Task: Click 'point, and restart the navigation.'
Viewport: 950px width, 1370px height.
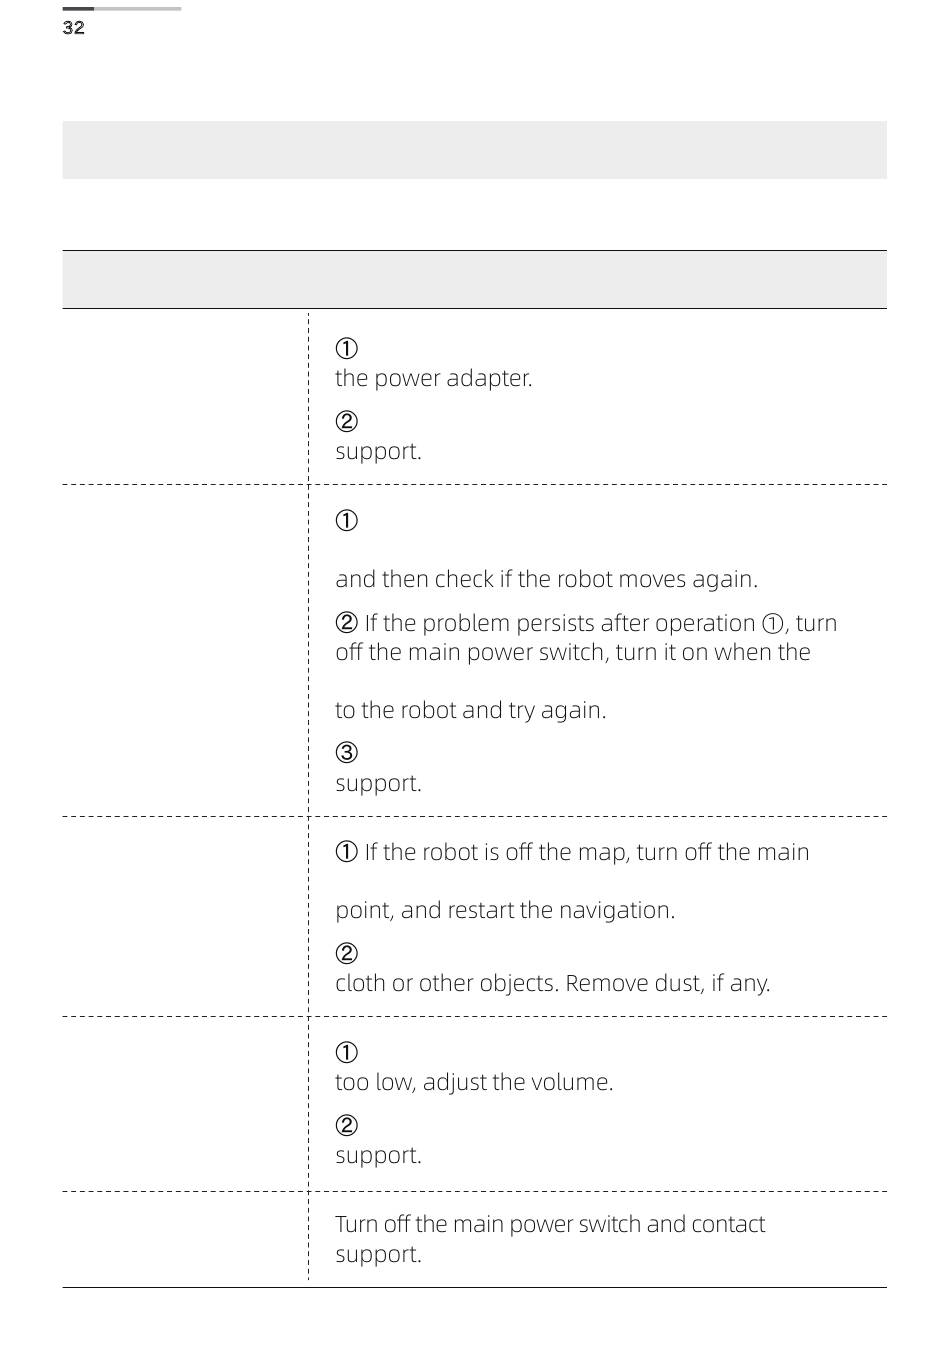Action: coord(505,910)
